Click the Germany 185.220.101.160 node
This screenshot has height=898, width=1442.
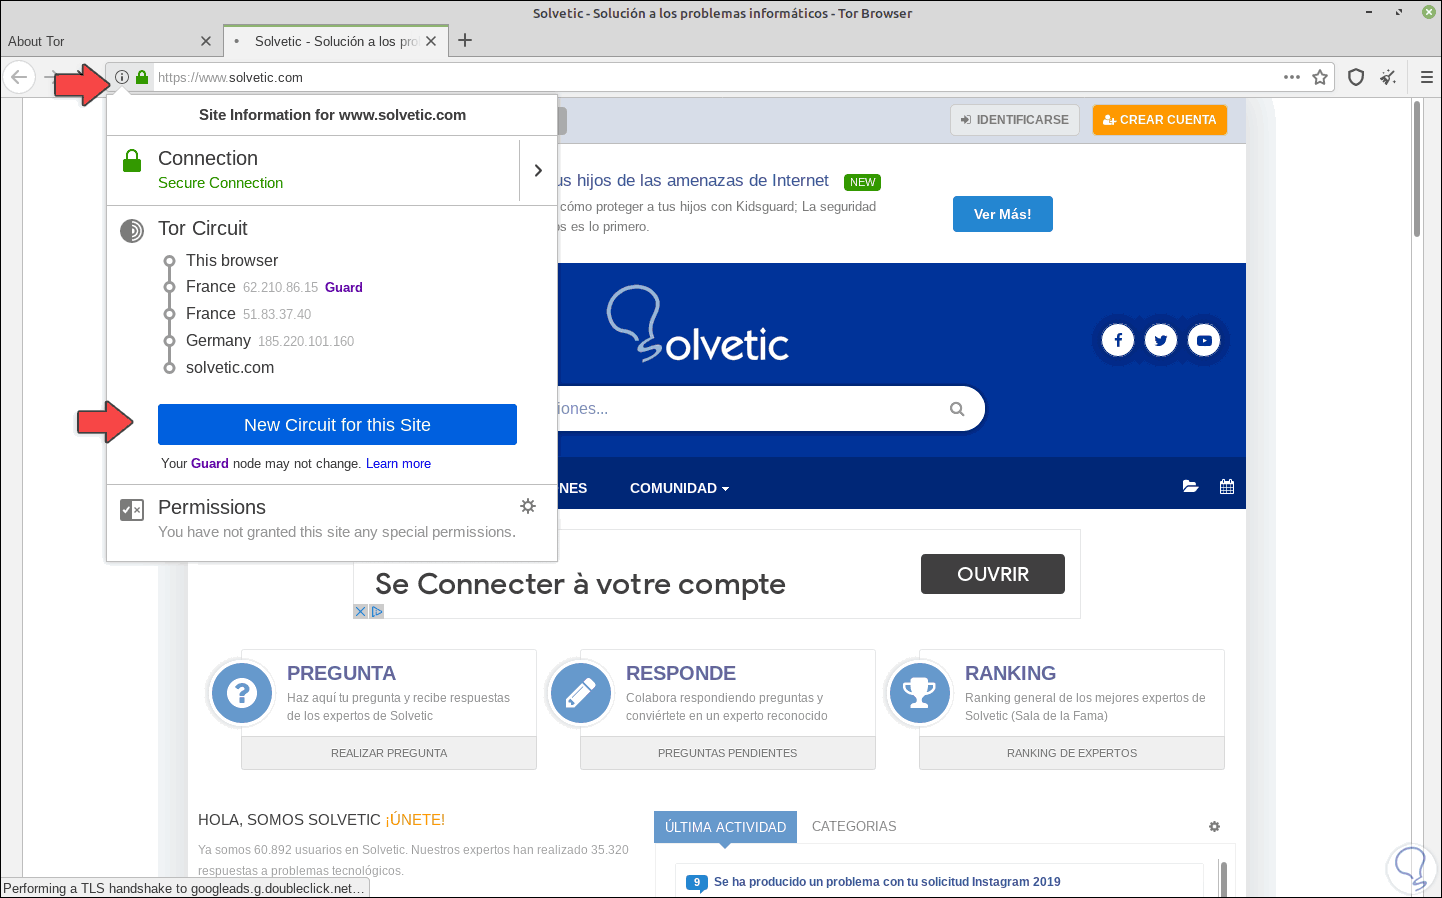270,341
